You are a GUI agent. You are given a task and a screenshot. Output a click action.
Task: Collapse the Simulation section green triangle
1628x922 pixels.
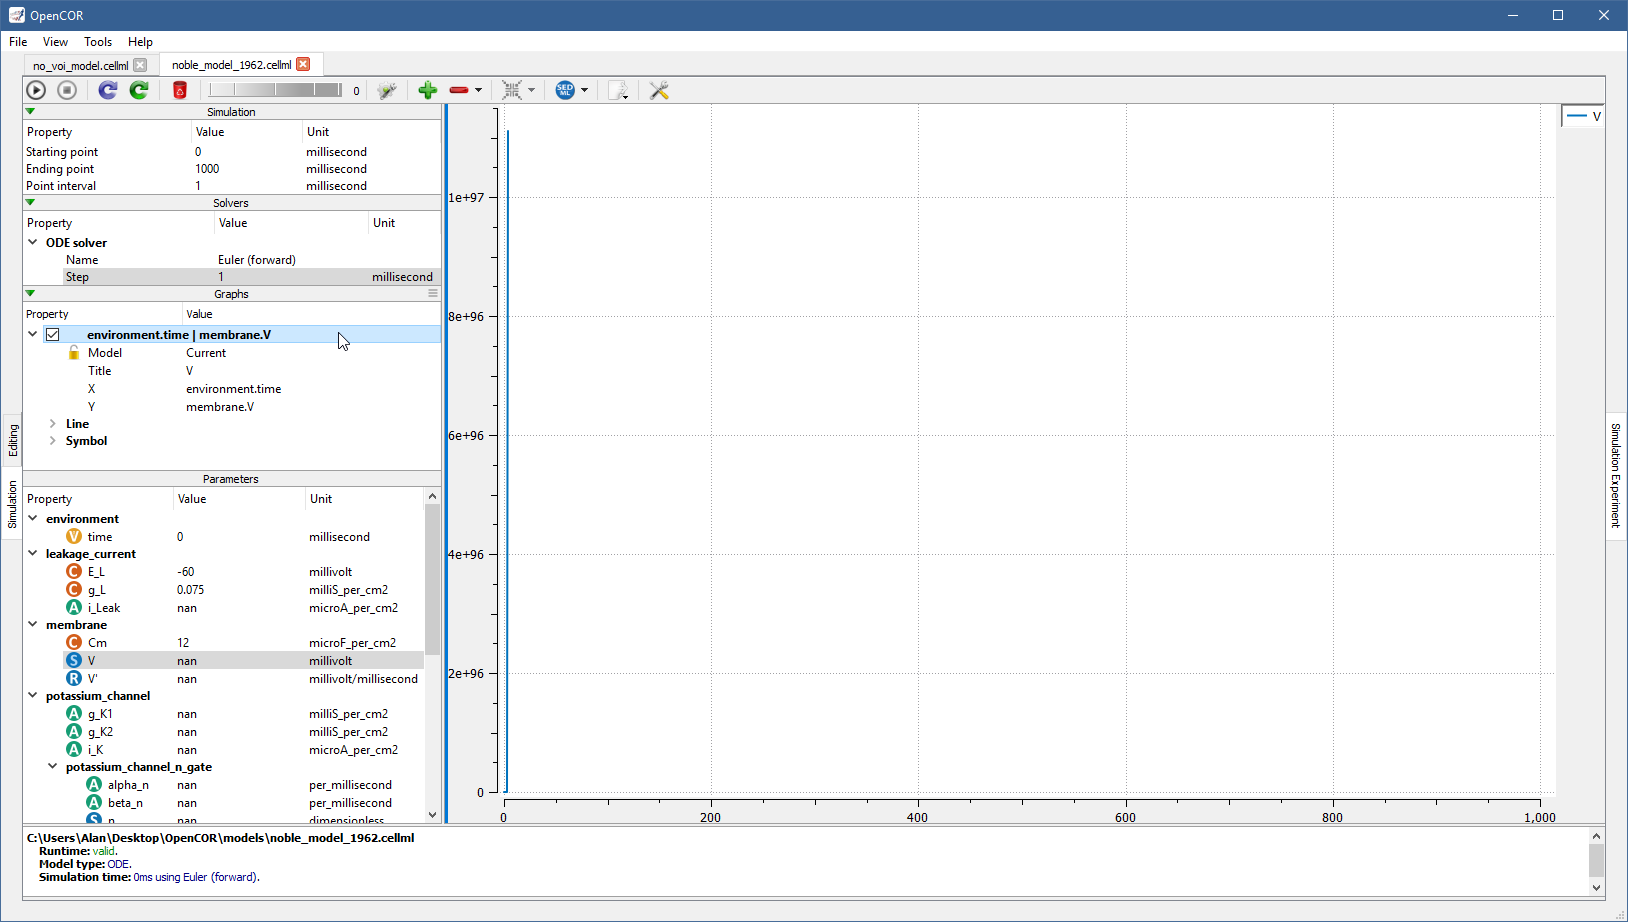[30, 112]
